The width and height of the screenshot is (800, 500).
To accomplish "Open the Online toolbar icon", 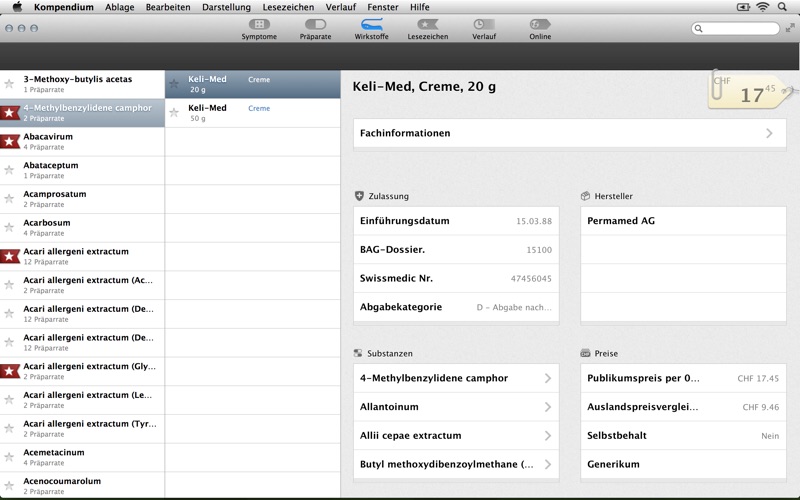I will pyautogui.click(x=540, y=24).
